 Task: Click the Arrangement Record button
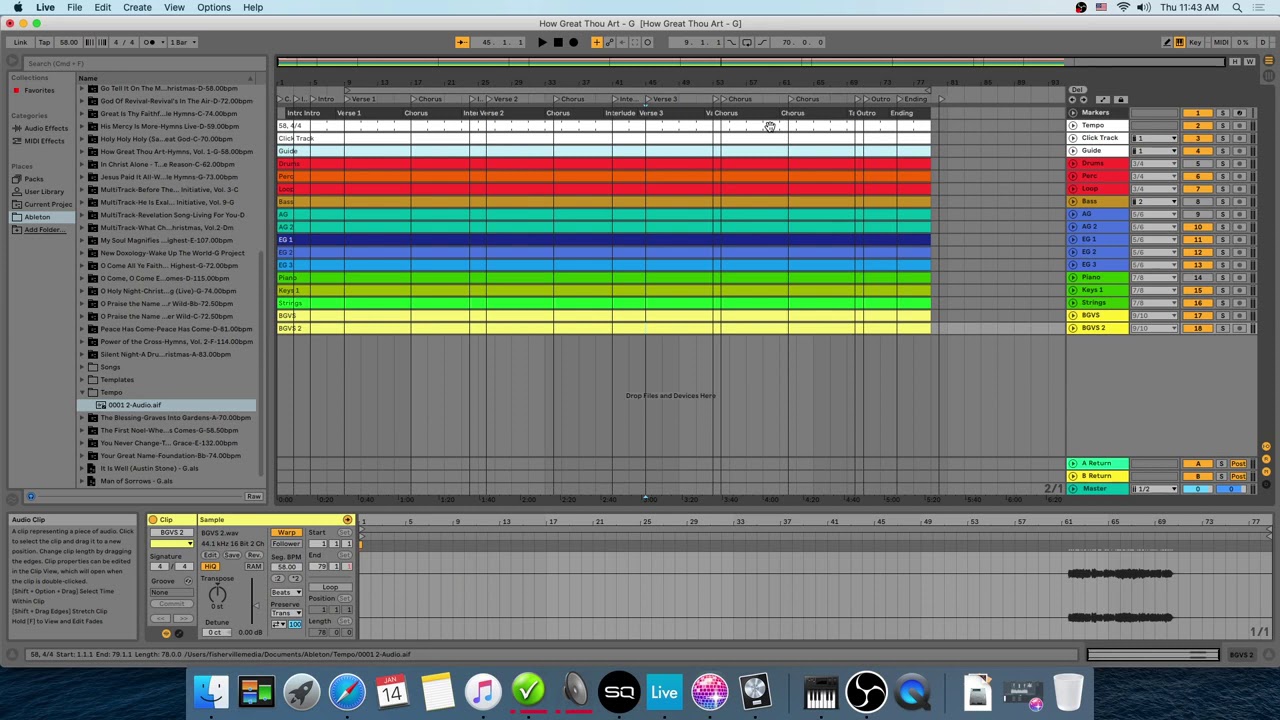coord(573,42)
